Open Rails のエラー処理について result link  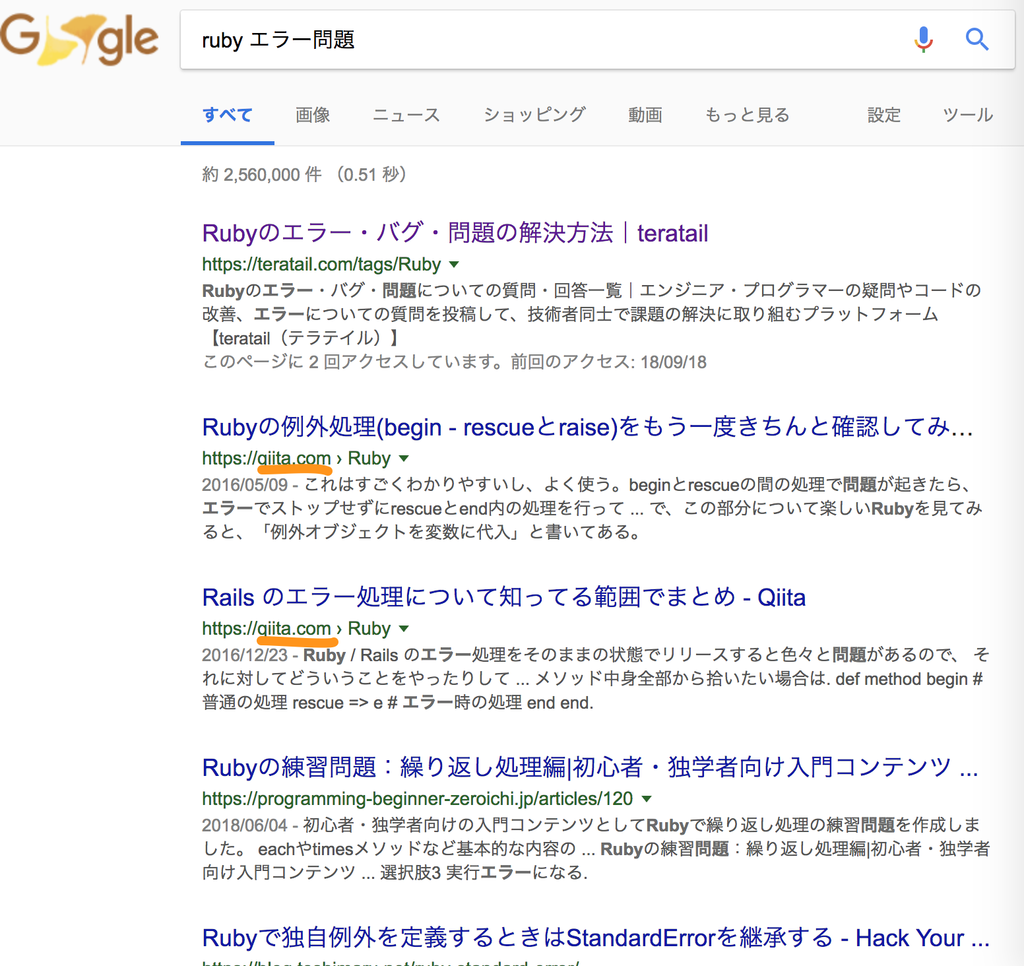[x=504, y=597]
